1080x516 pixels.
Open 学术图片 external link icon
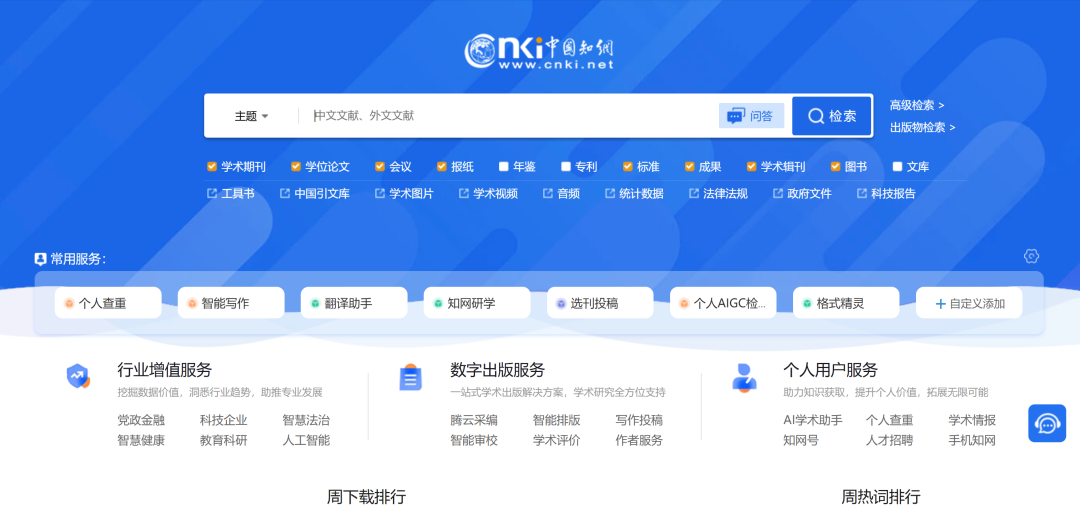pos(380,194)
